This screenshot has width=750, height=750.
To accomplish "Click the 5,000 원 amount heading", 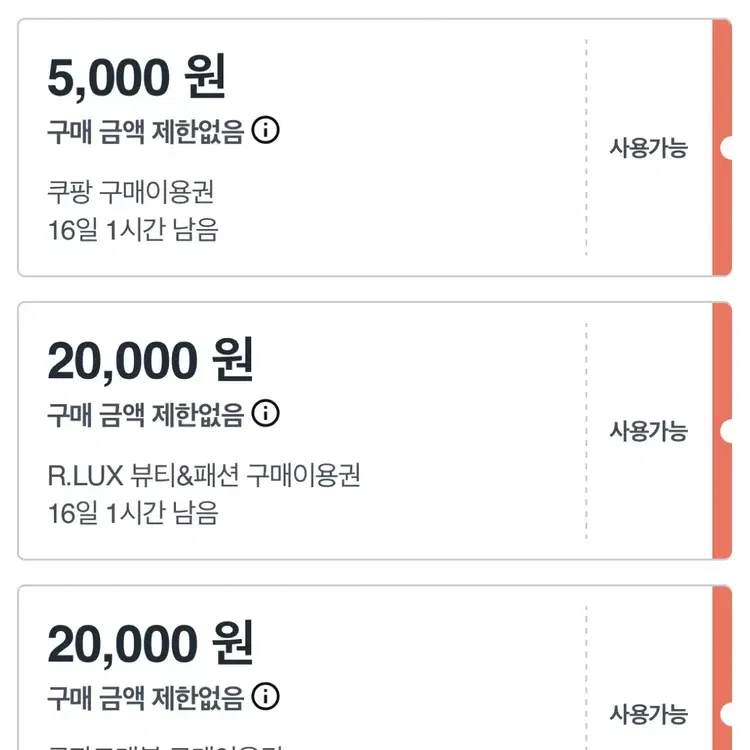I will 137,77.
